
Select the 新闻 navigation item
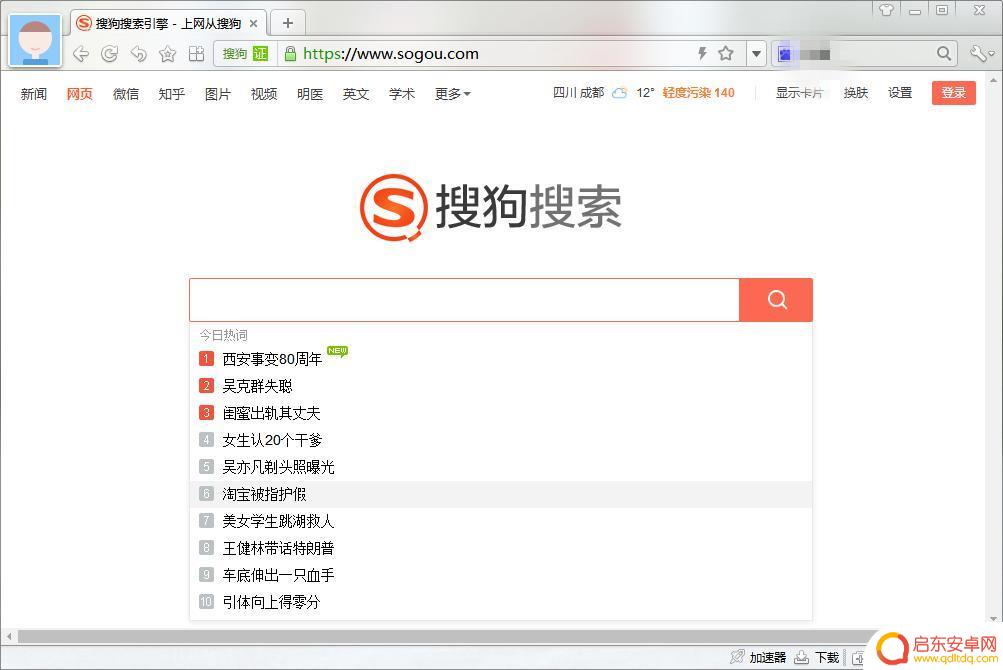(x=33, y=94)
